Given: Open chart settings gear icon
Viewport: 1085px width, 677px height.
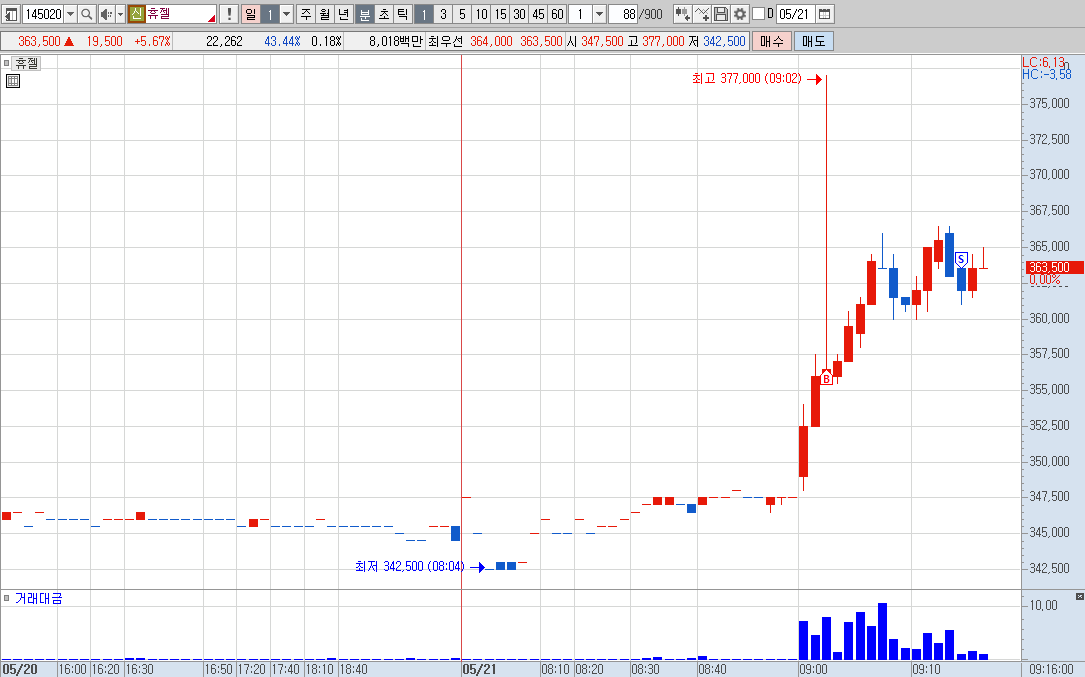Looking at the screenshot, I should 740,14.
